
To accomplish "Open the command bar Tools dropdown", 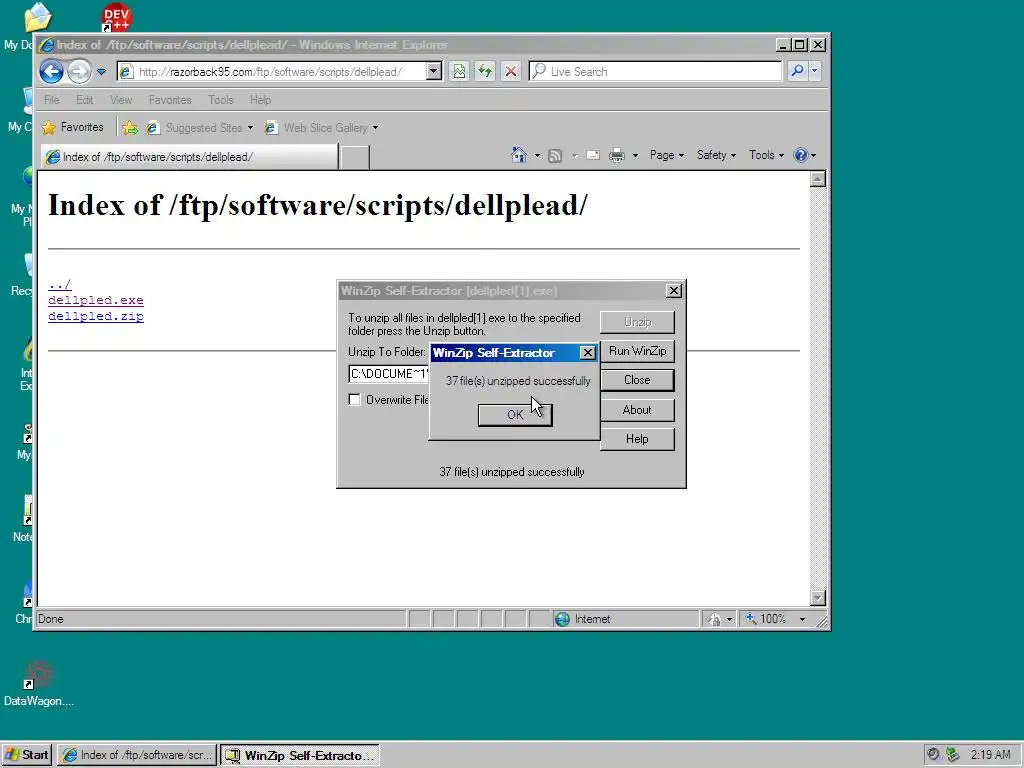I will (x=767, y=155).
